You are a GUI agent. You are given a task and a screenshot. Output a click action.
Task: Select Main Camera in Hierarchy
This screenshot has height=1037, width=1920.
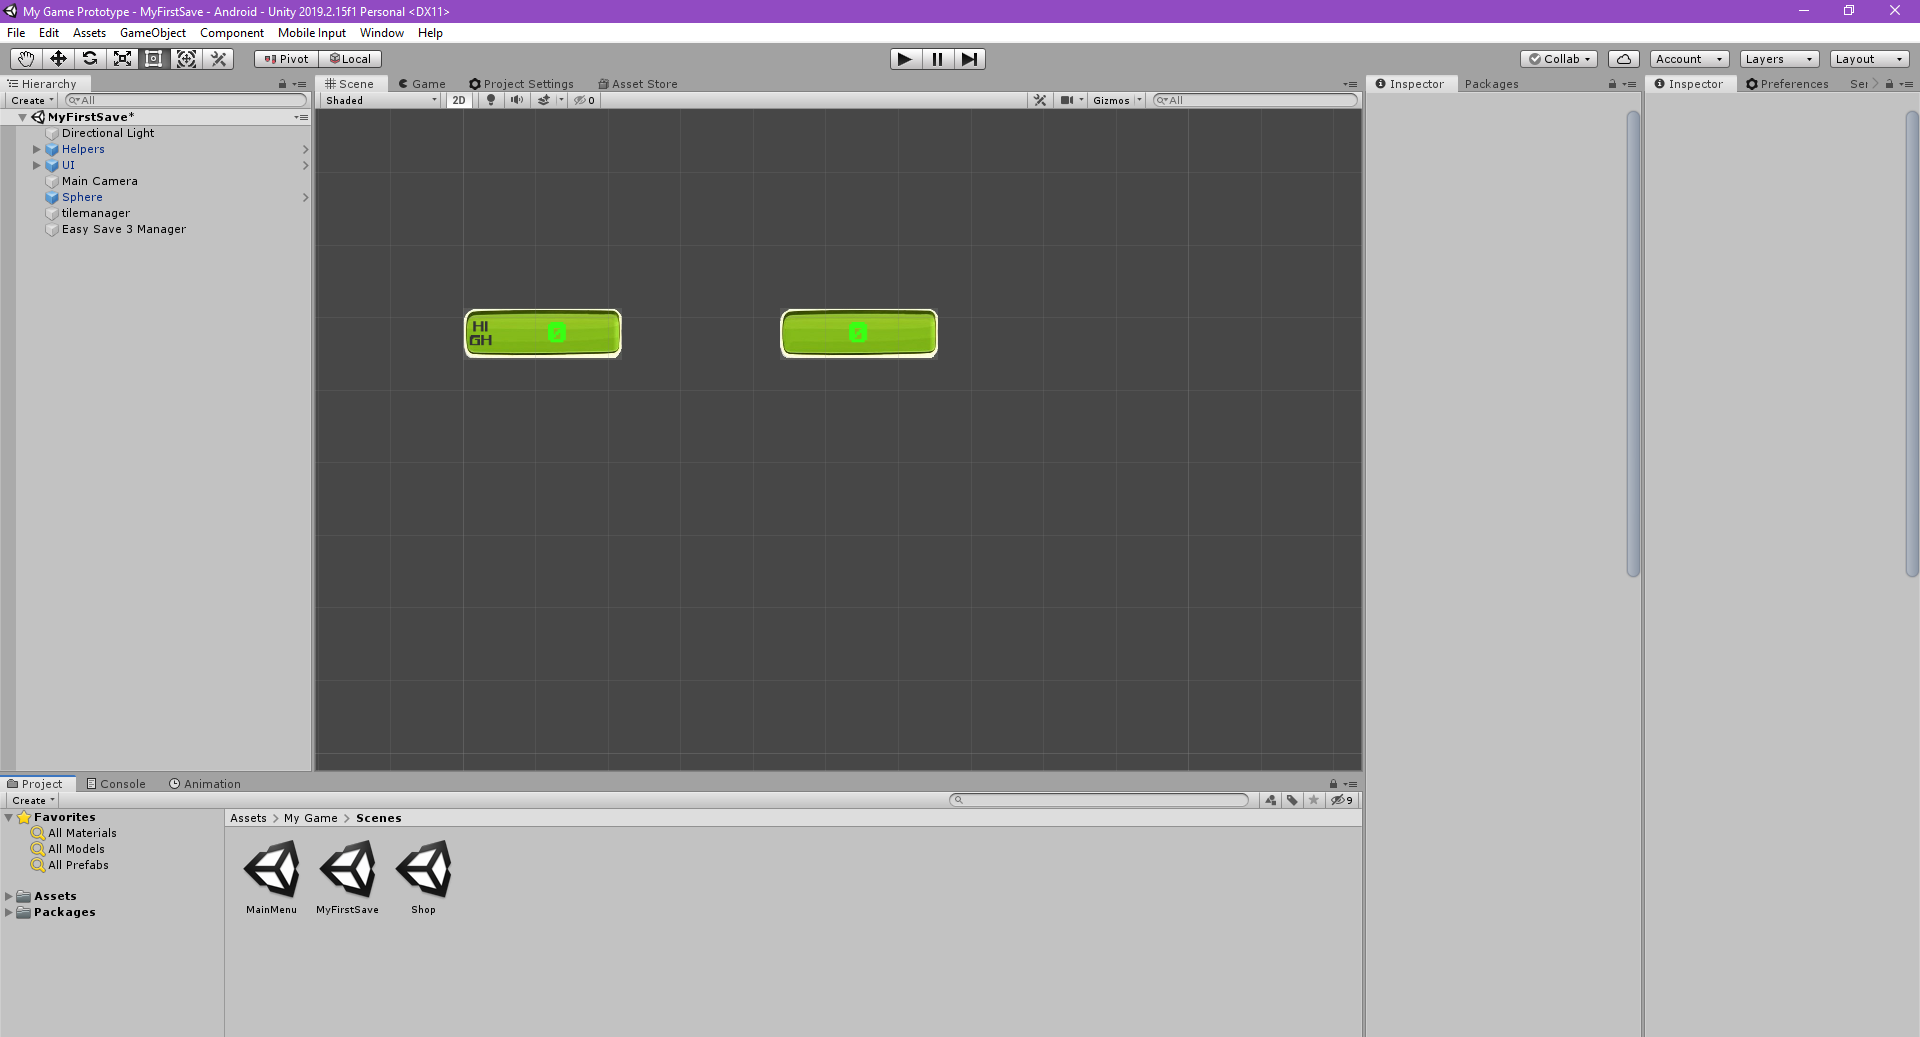(x=100, y=181)
